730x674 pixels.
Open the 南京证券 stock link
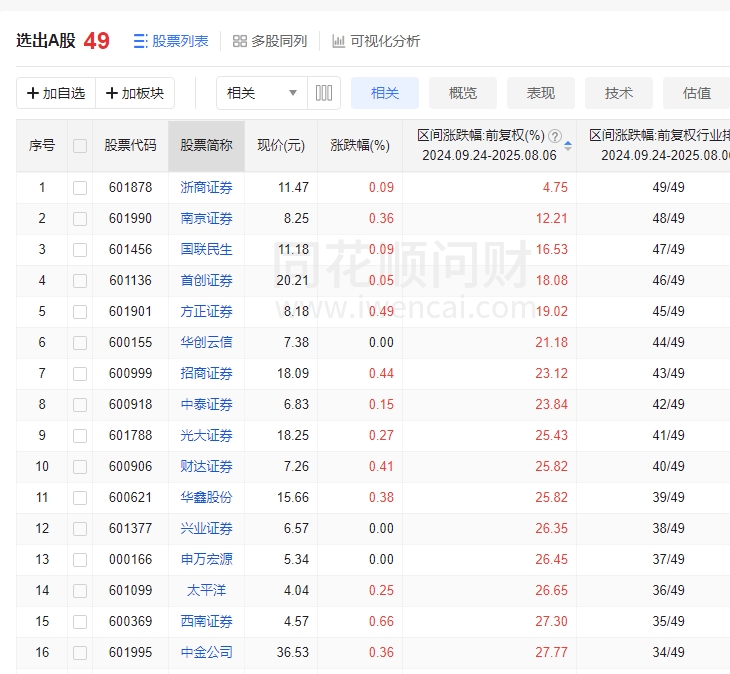206,219
